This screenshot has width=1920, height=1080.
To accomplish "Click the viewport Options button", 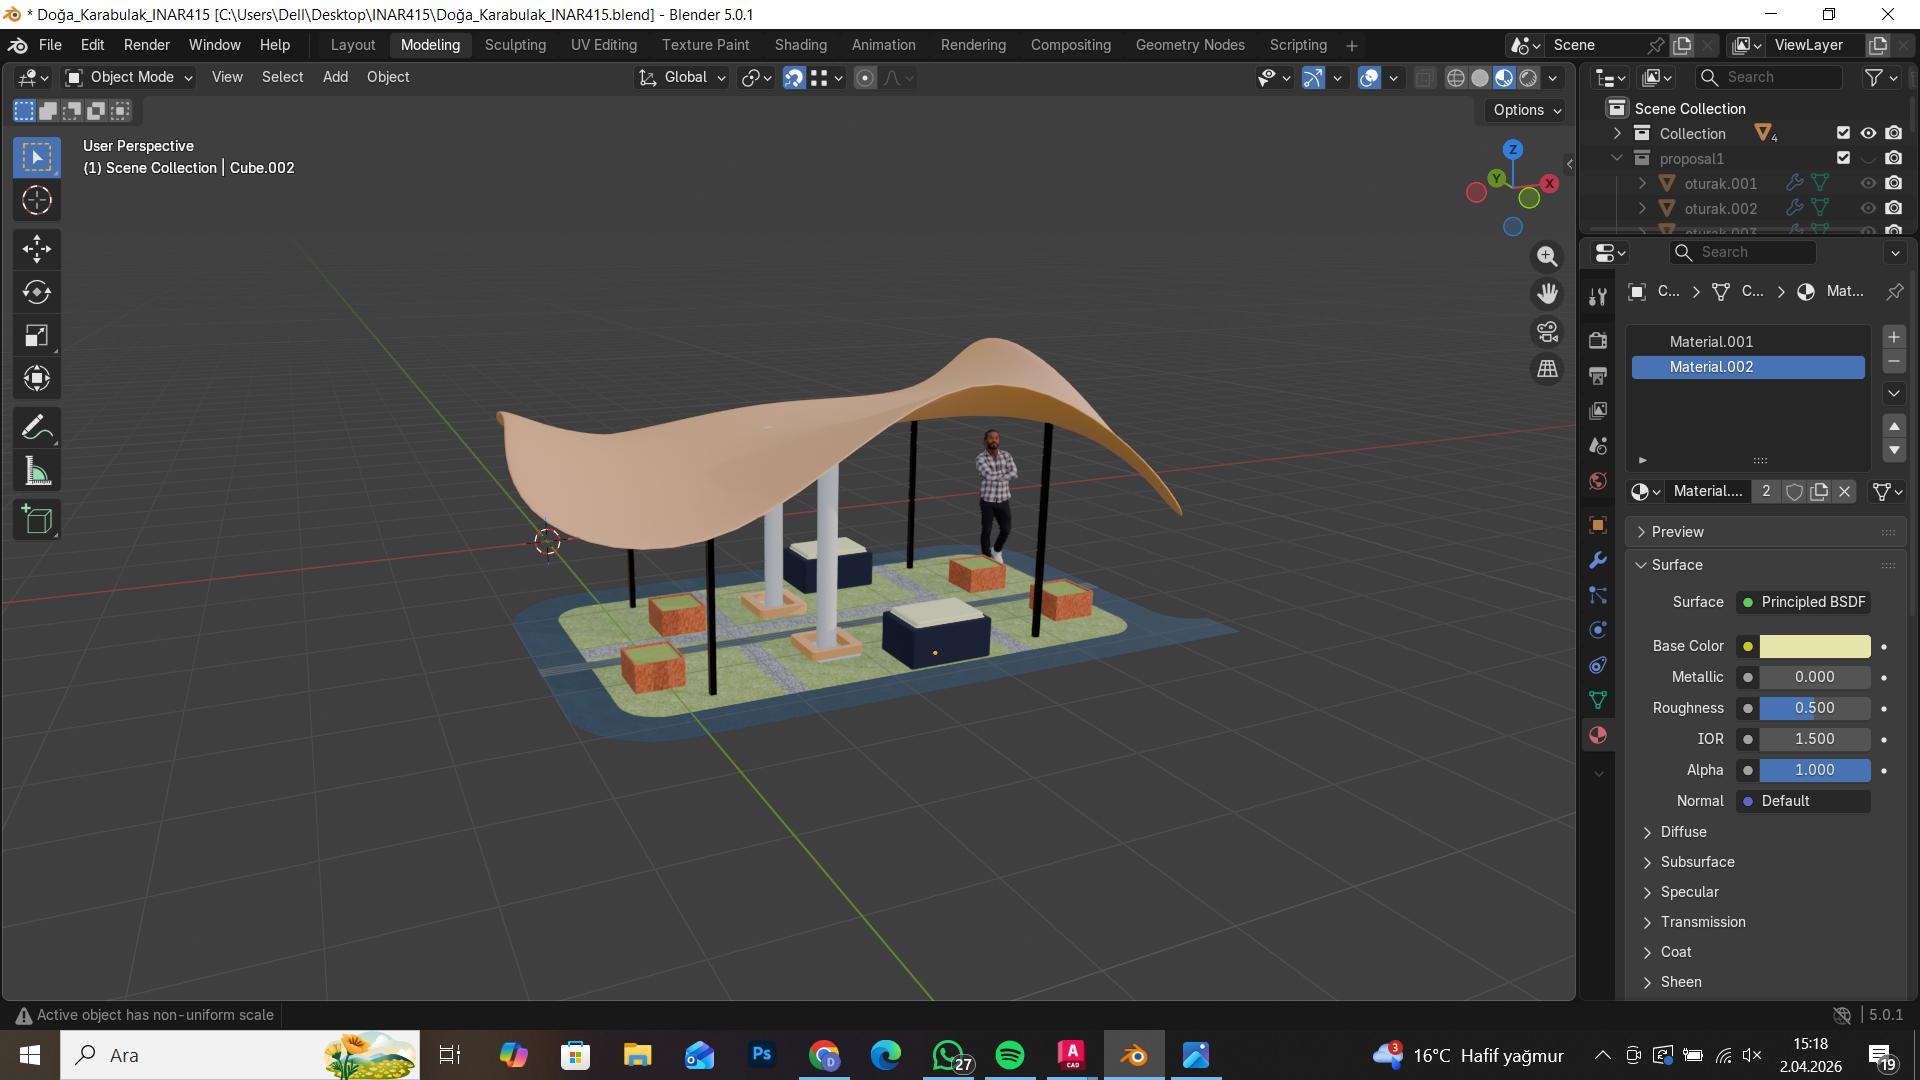I will 1526,110.
